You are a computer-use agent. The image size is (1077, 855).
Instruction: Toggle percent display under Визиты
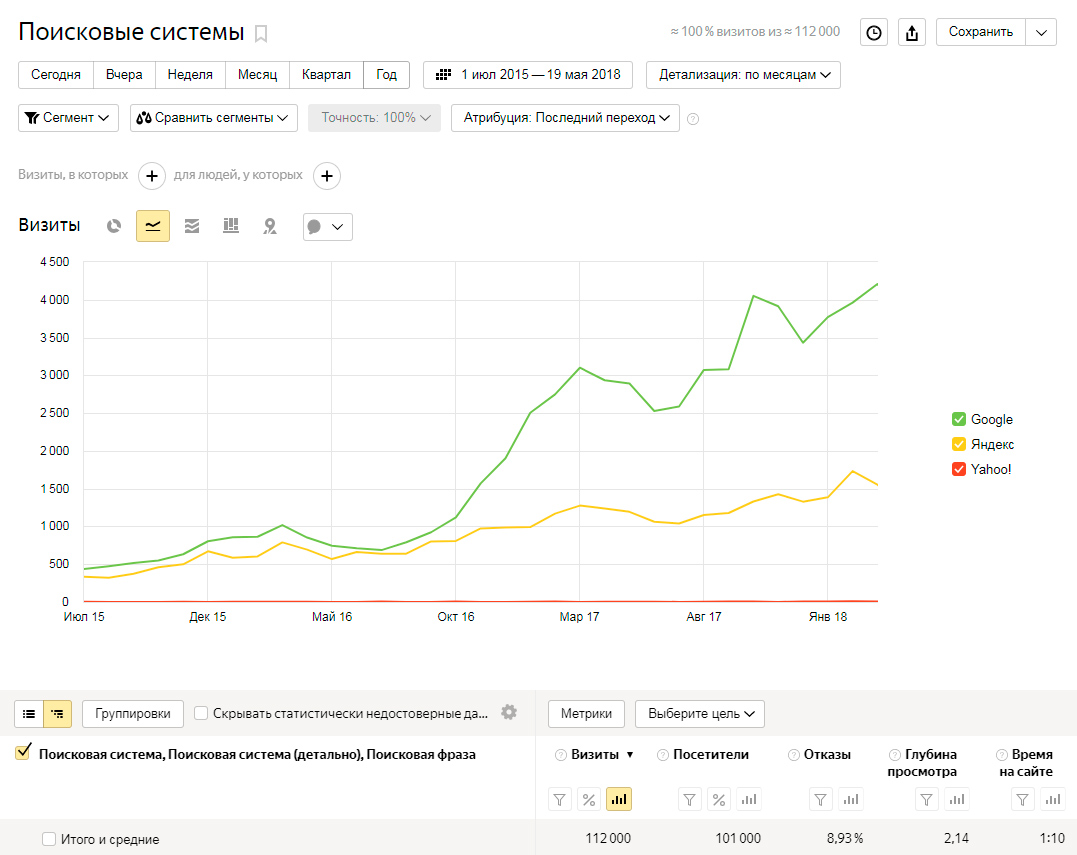coord(589,799)
